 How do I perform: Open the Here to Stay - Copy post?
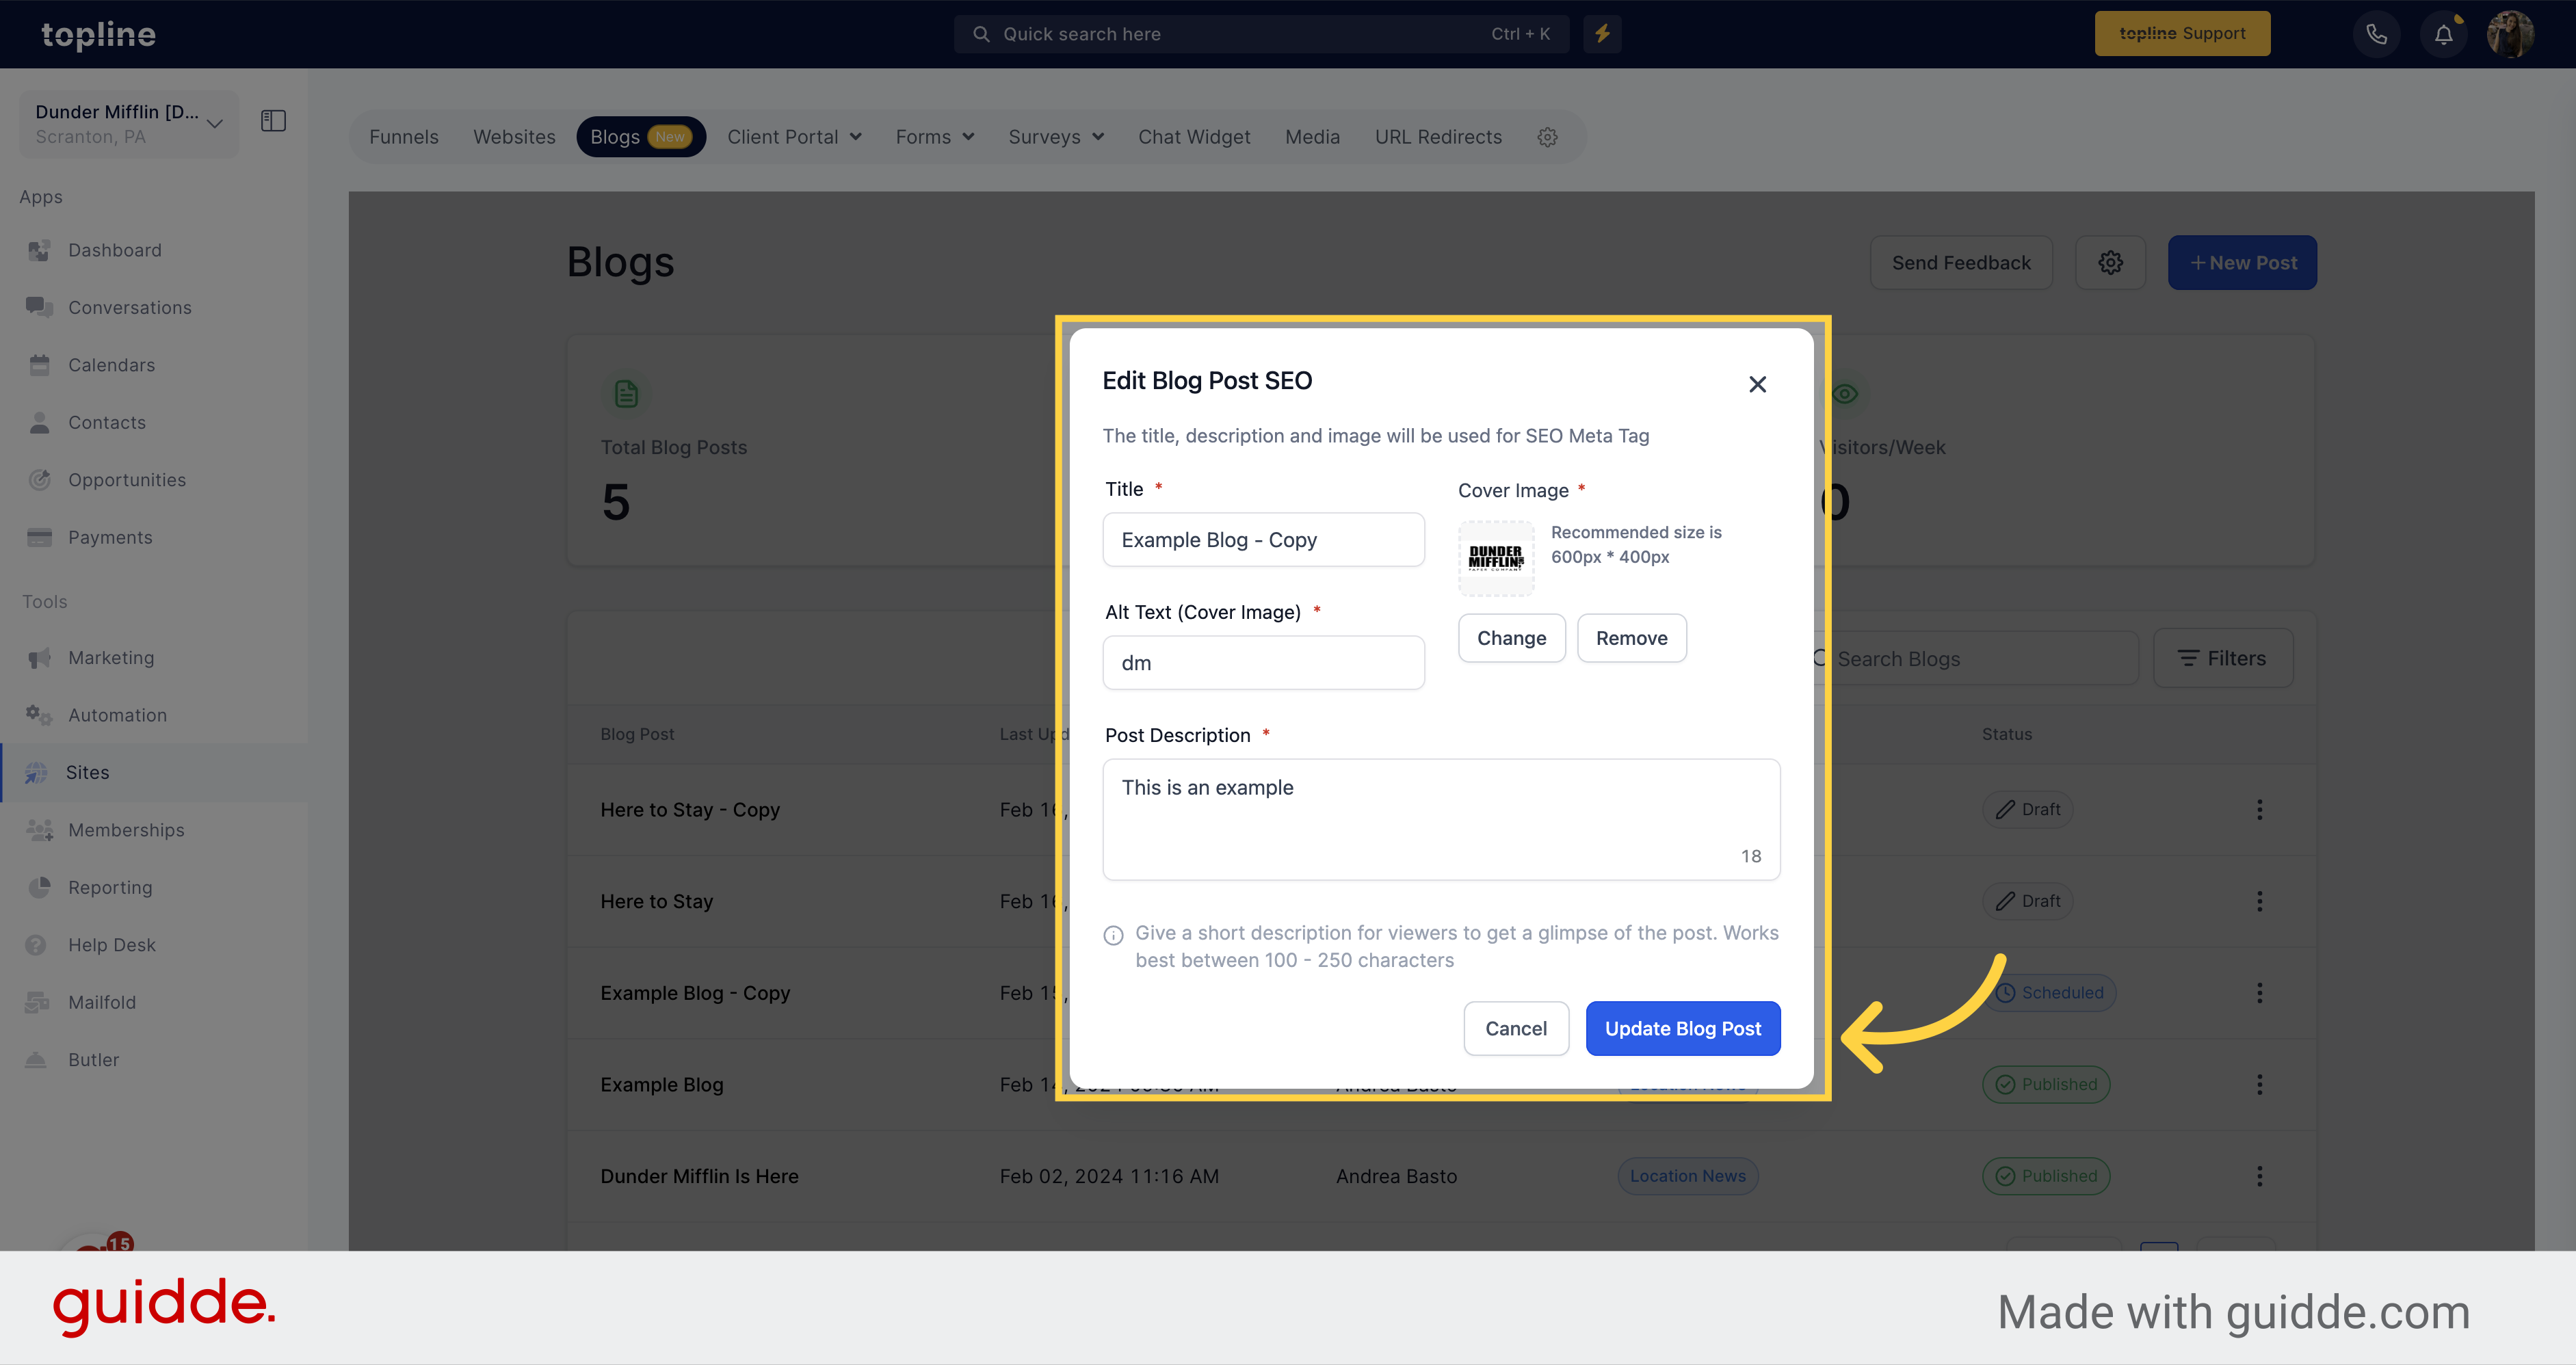690,810
